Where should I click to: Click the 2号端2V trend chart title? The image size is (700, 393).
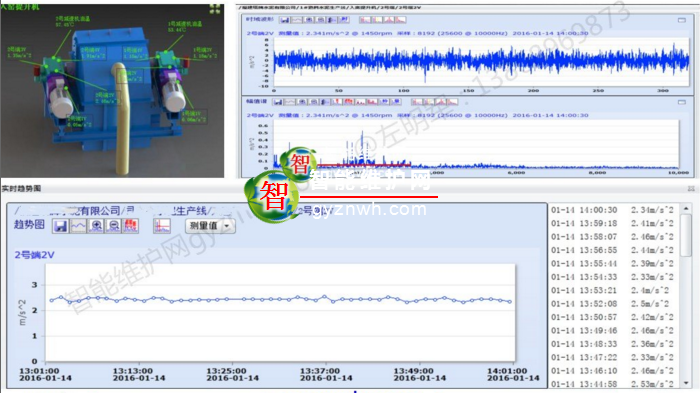point(34,255)
